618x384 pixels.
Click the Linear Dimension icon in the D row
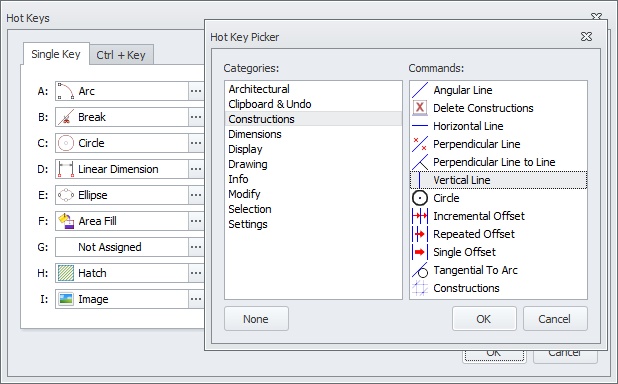tap(65, 169)
